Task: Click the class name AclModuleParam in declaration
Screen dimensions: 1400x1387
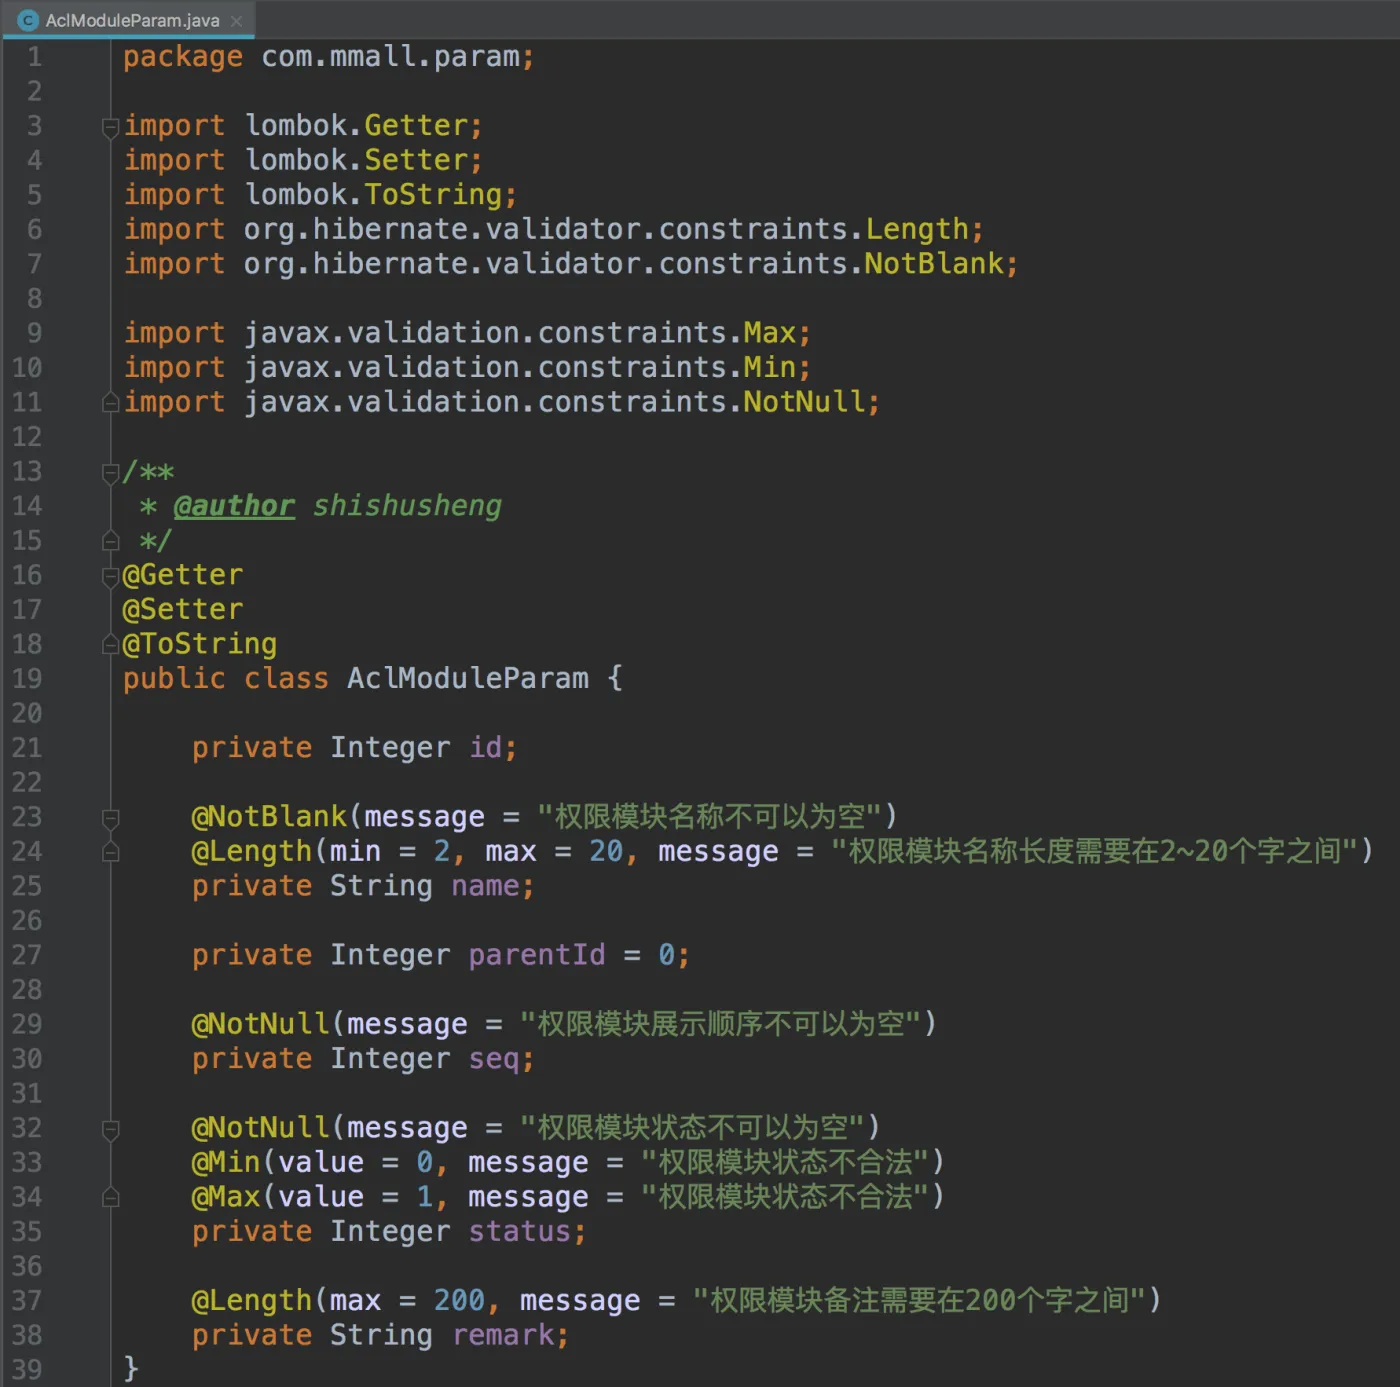Action: pyautogui.click(x=468, y=679)
